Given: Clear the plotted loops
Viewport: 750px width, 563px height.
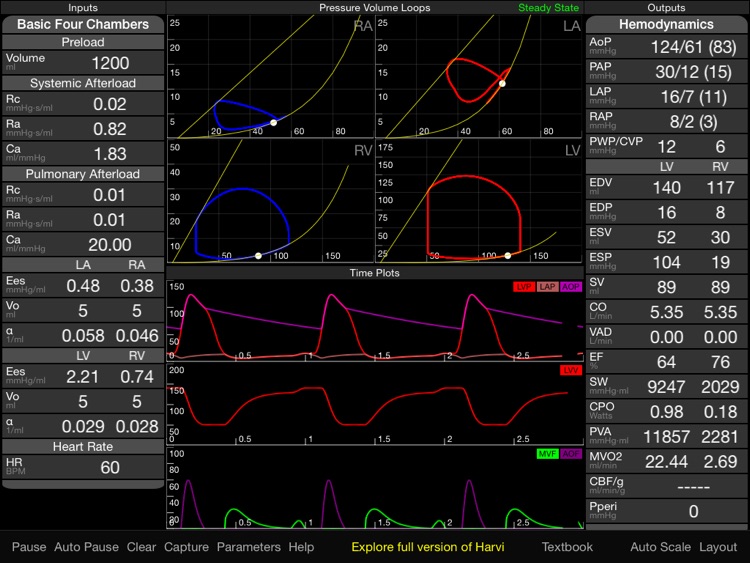Looking at the screenshot, I should pyautogui.click(x=141, y=547).
